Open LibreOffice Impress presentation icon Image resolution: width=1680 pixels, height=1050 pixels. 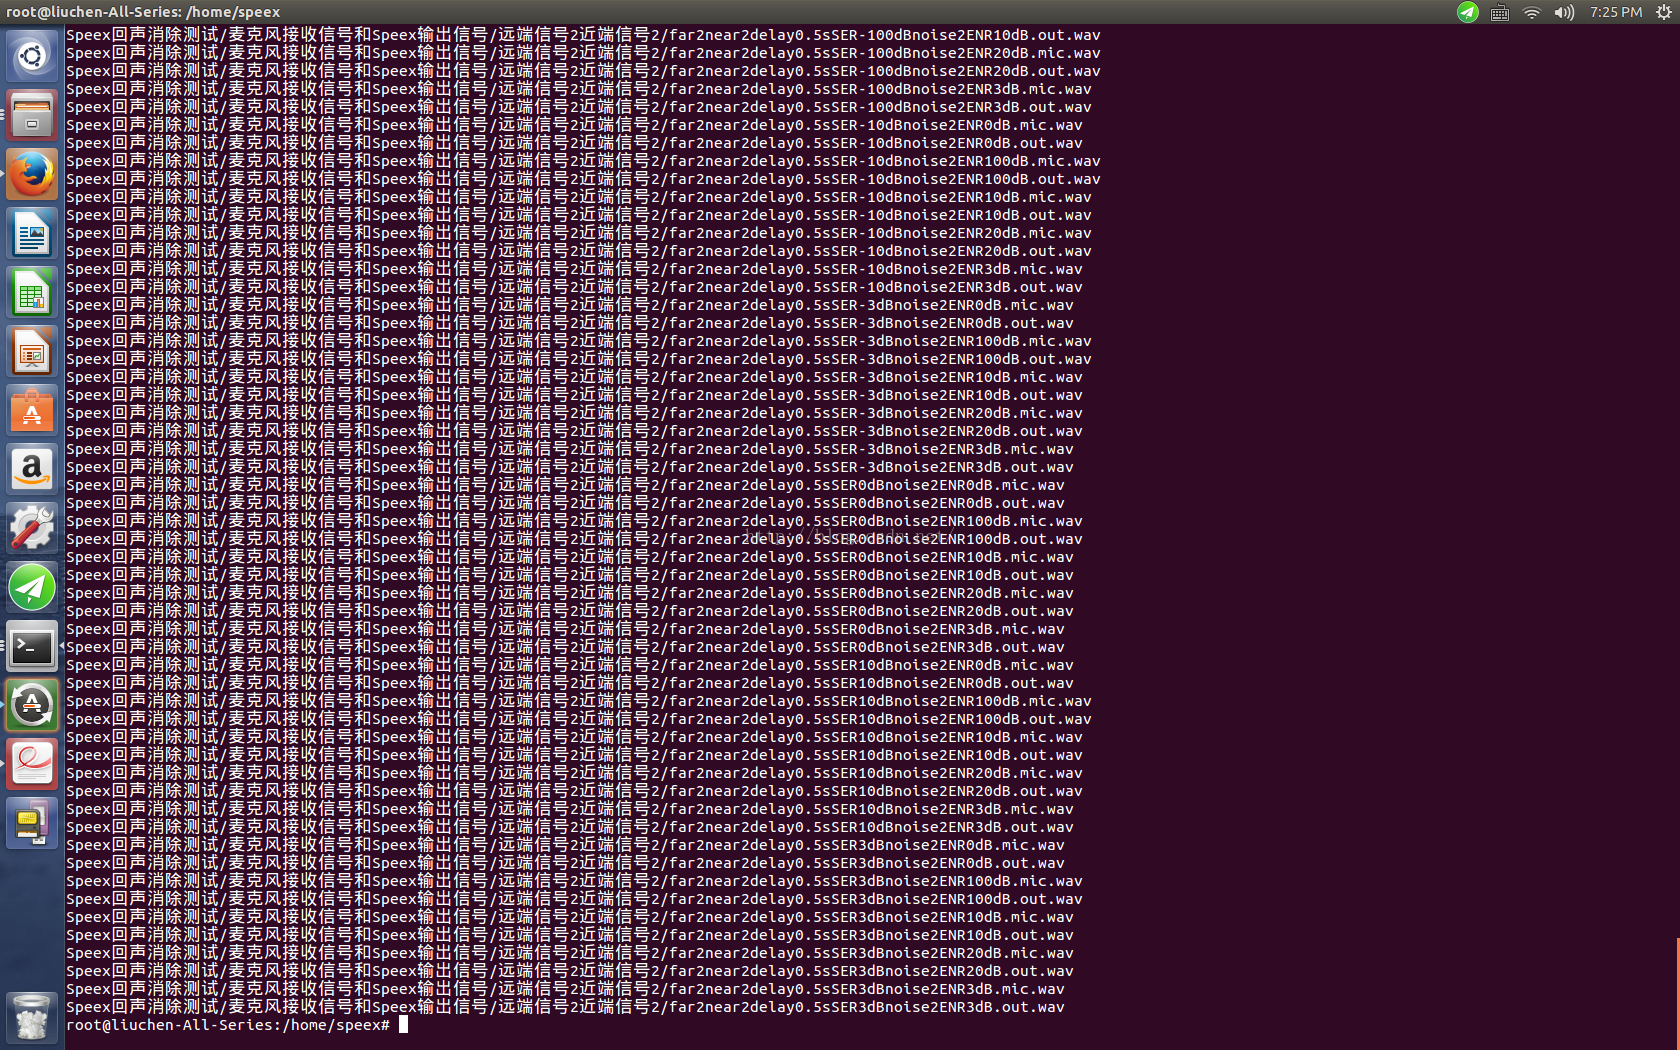click(x=32, y=351)
